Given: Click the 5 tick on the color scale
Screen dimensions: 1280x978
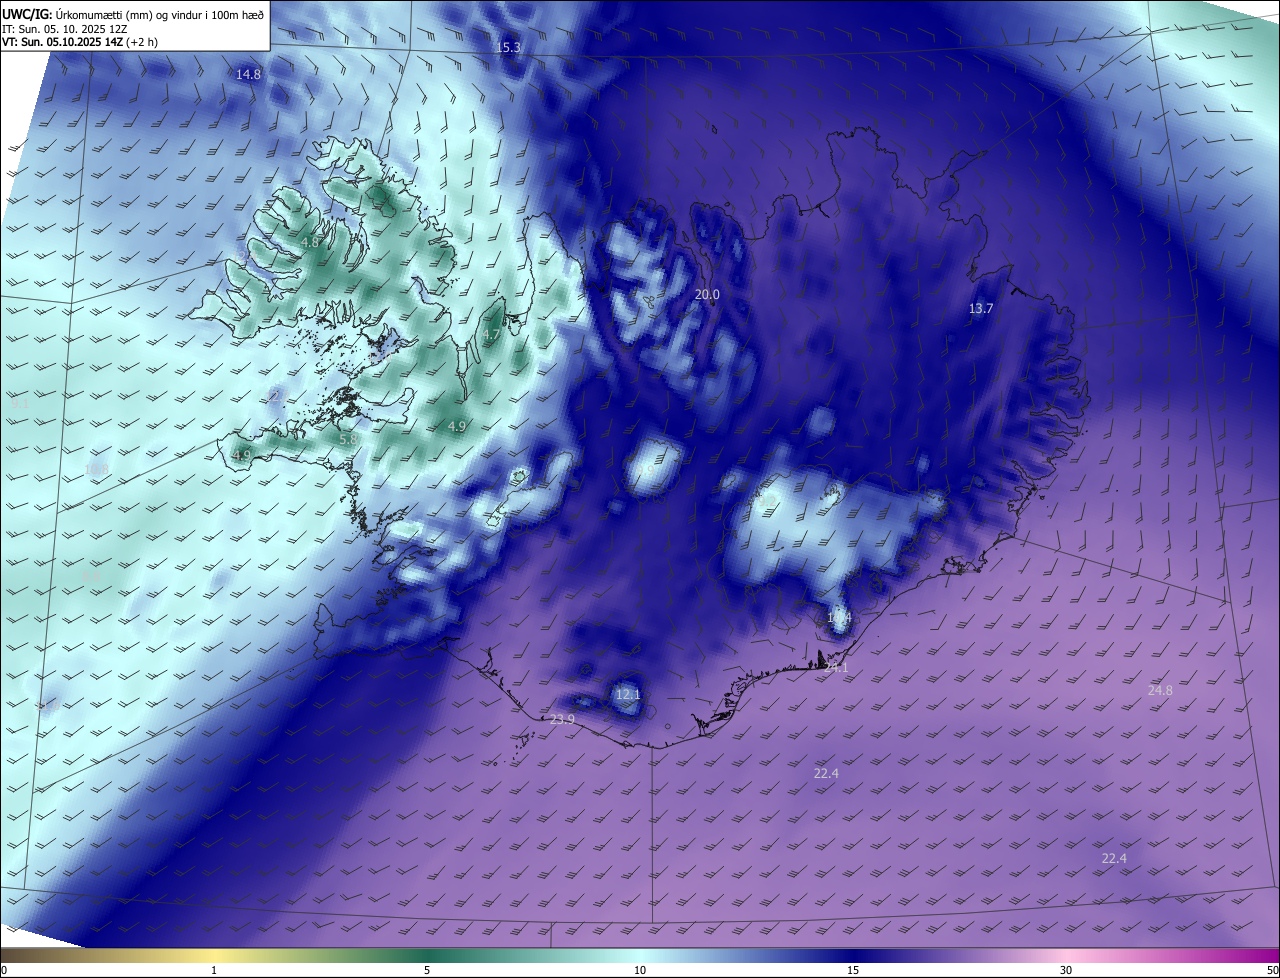Looking at the screenshot, I should pyautogui.click(x=427, y=970).
